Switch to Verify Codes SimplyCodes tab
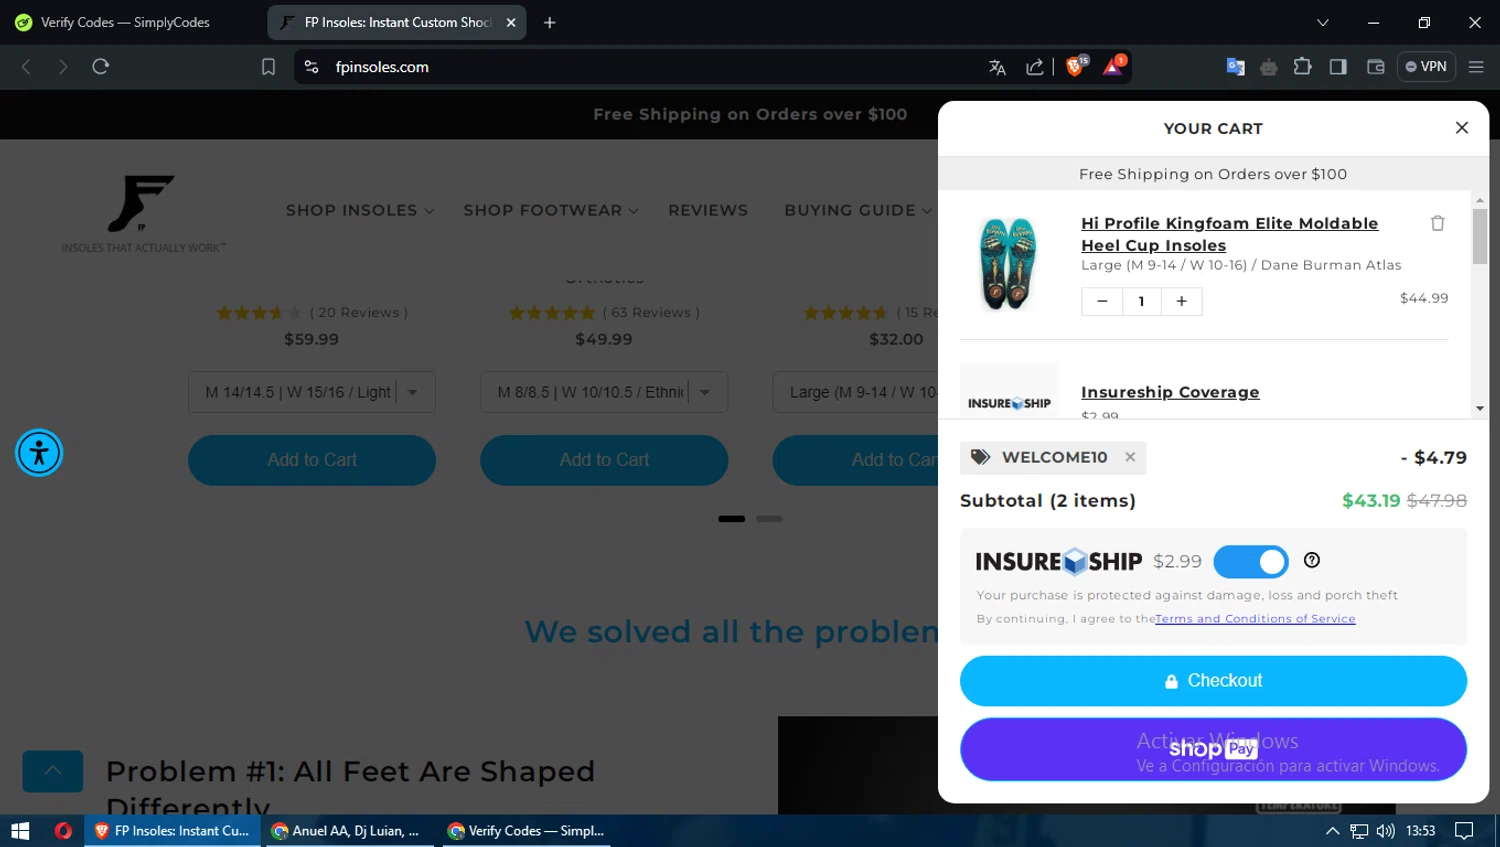1500x847 pixels. point(125,22)
